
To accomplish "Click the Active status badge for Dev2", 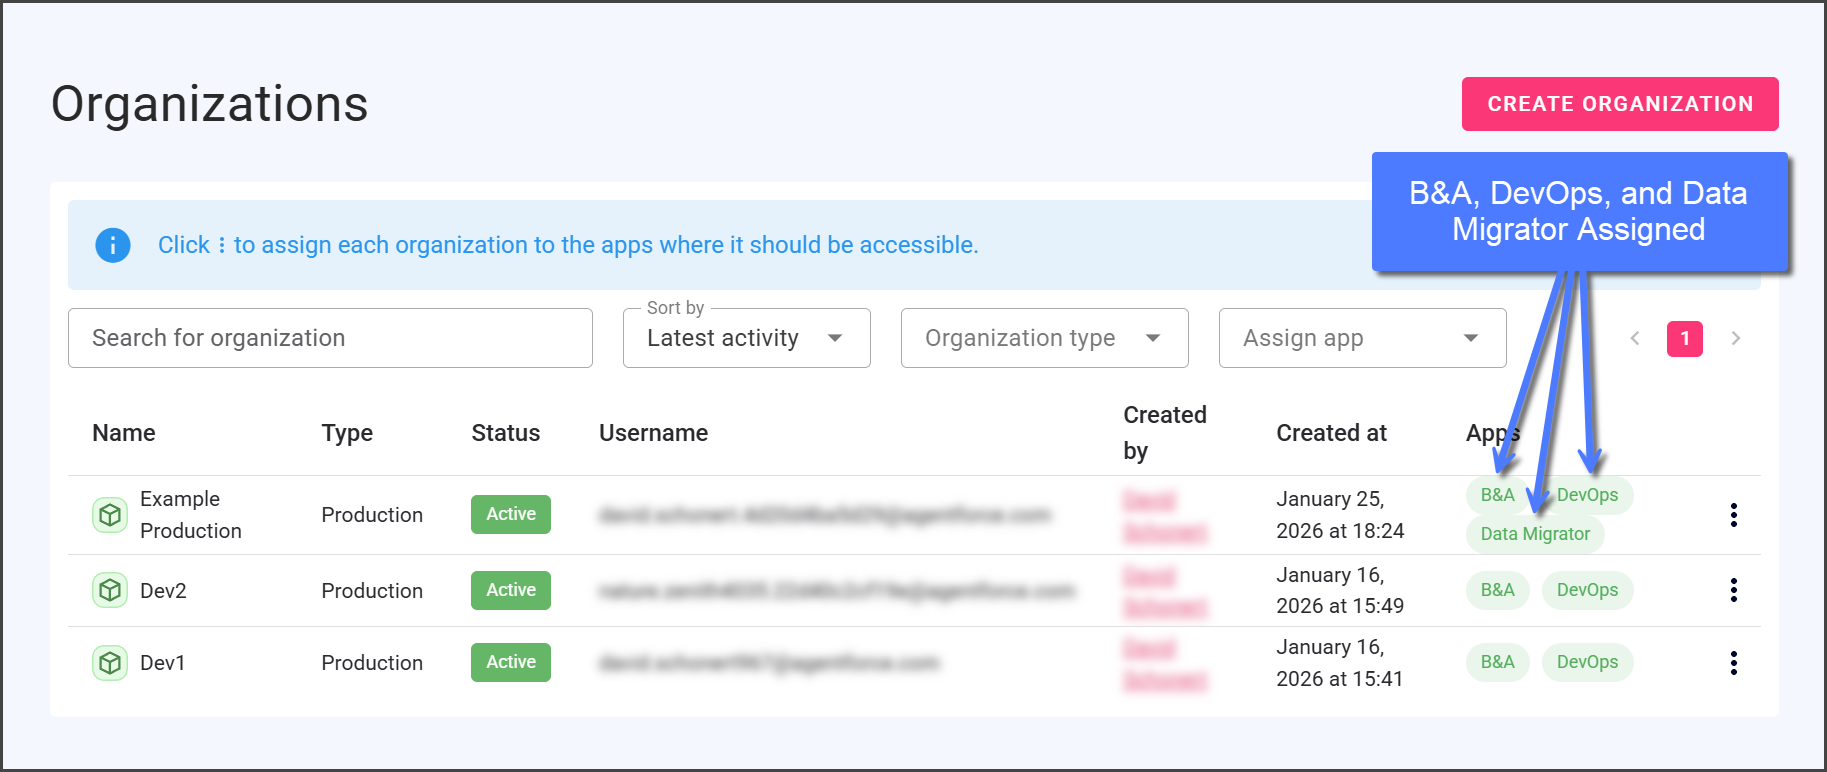I will tap(511, 590).
